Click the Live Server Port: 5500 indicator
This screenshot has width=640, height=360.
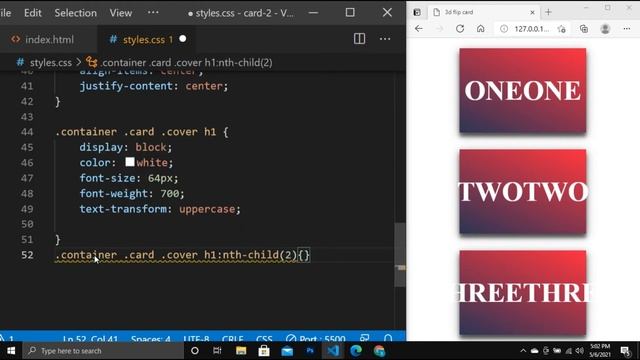point(316,339)
